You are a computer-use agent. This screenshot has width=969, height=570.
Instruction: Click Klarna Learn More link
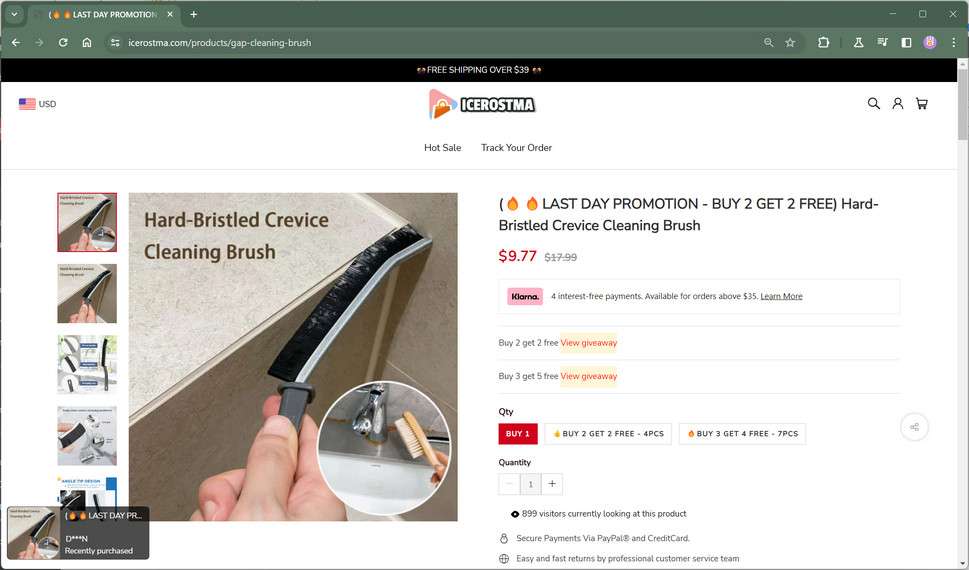781,296
